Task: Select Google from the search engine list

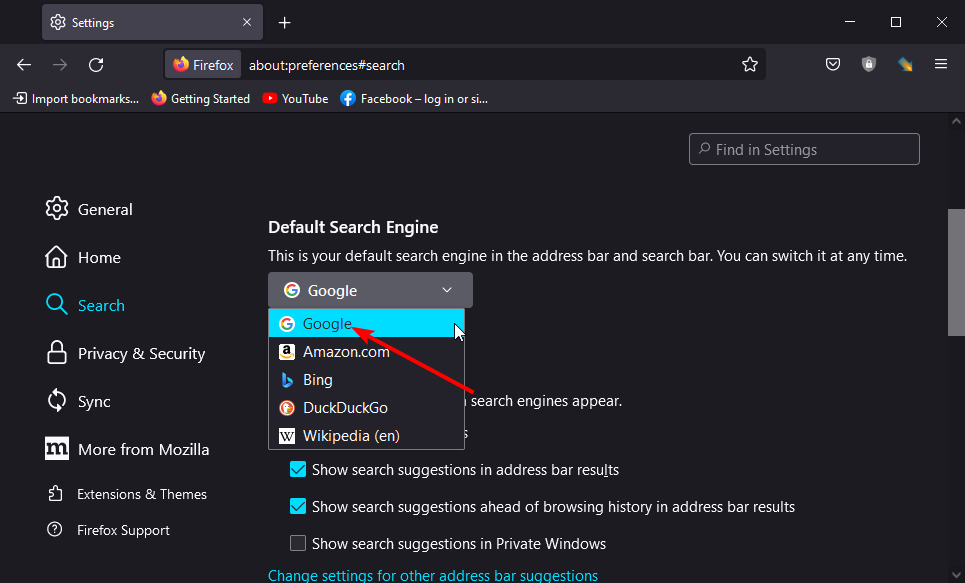Action: point(366,323)
